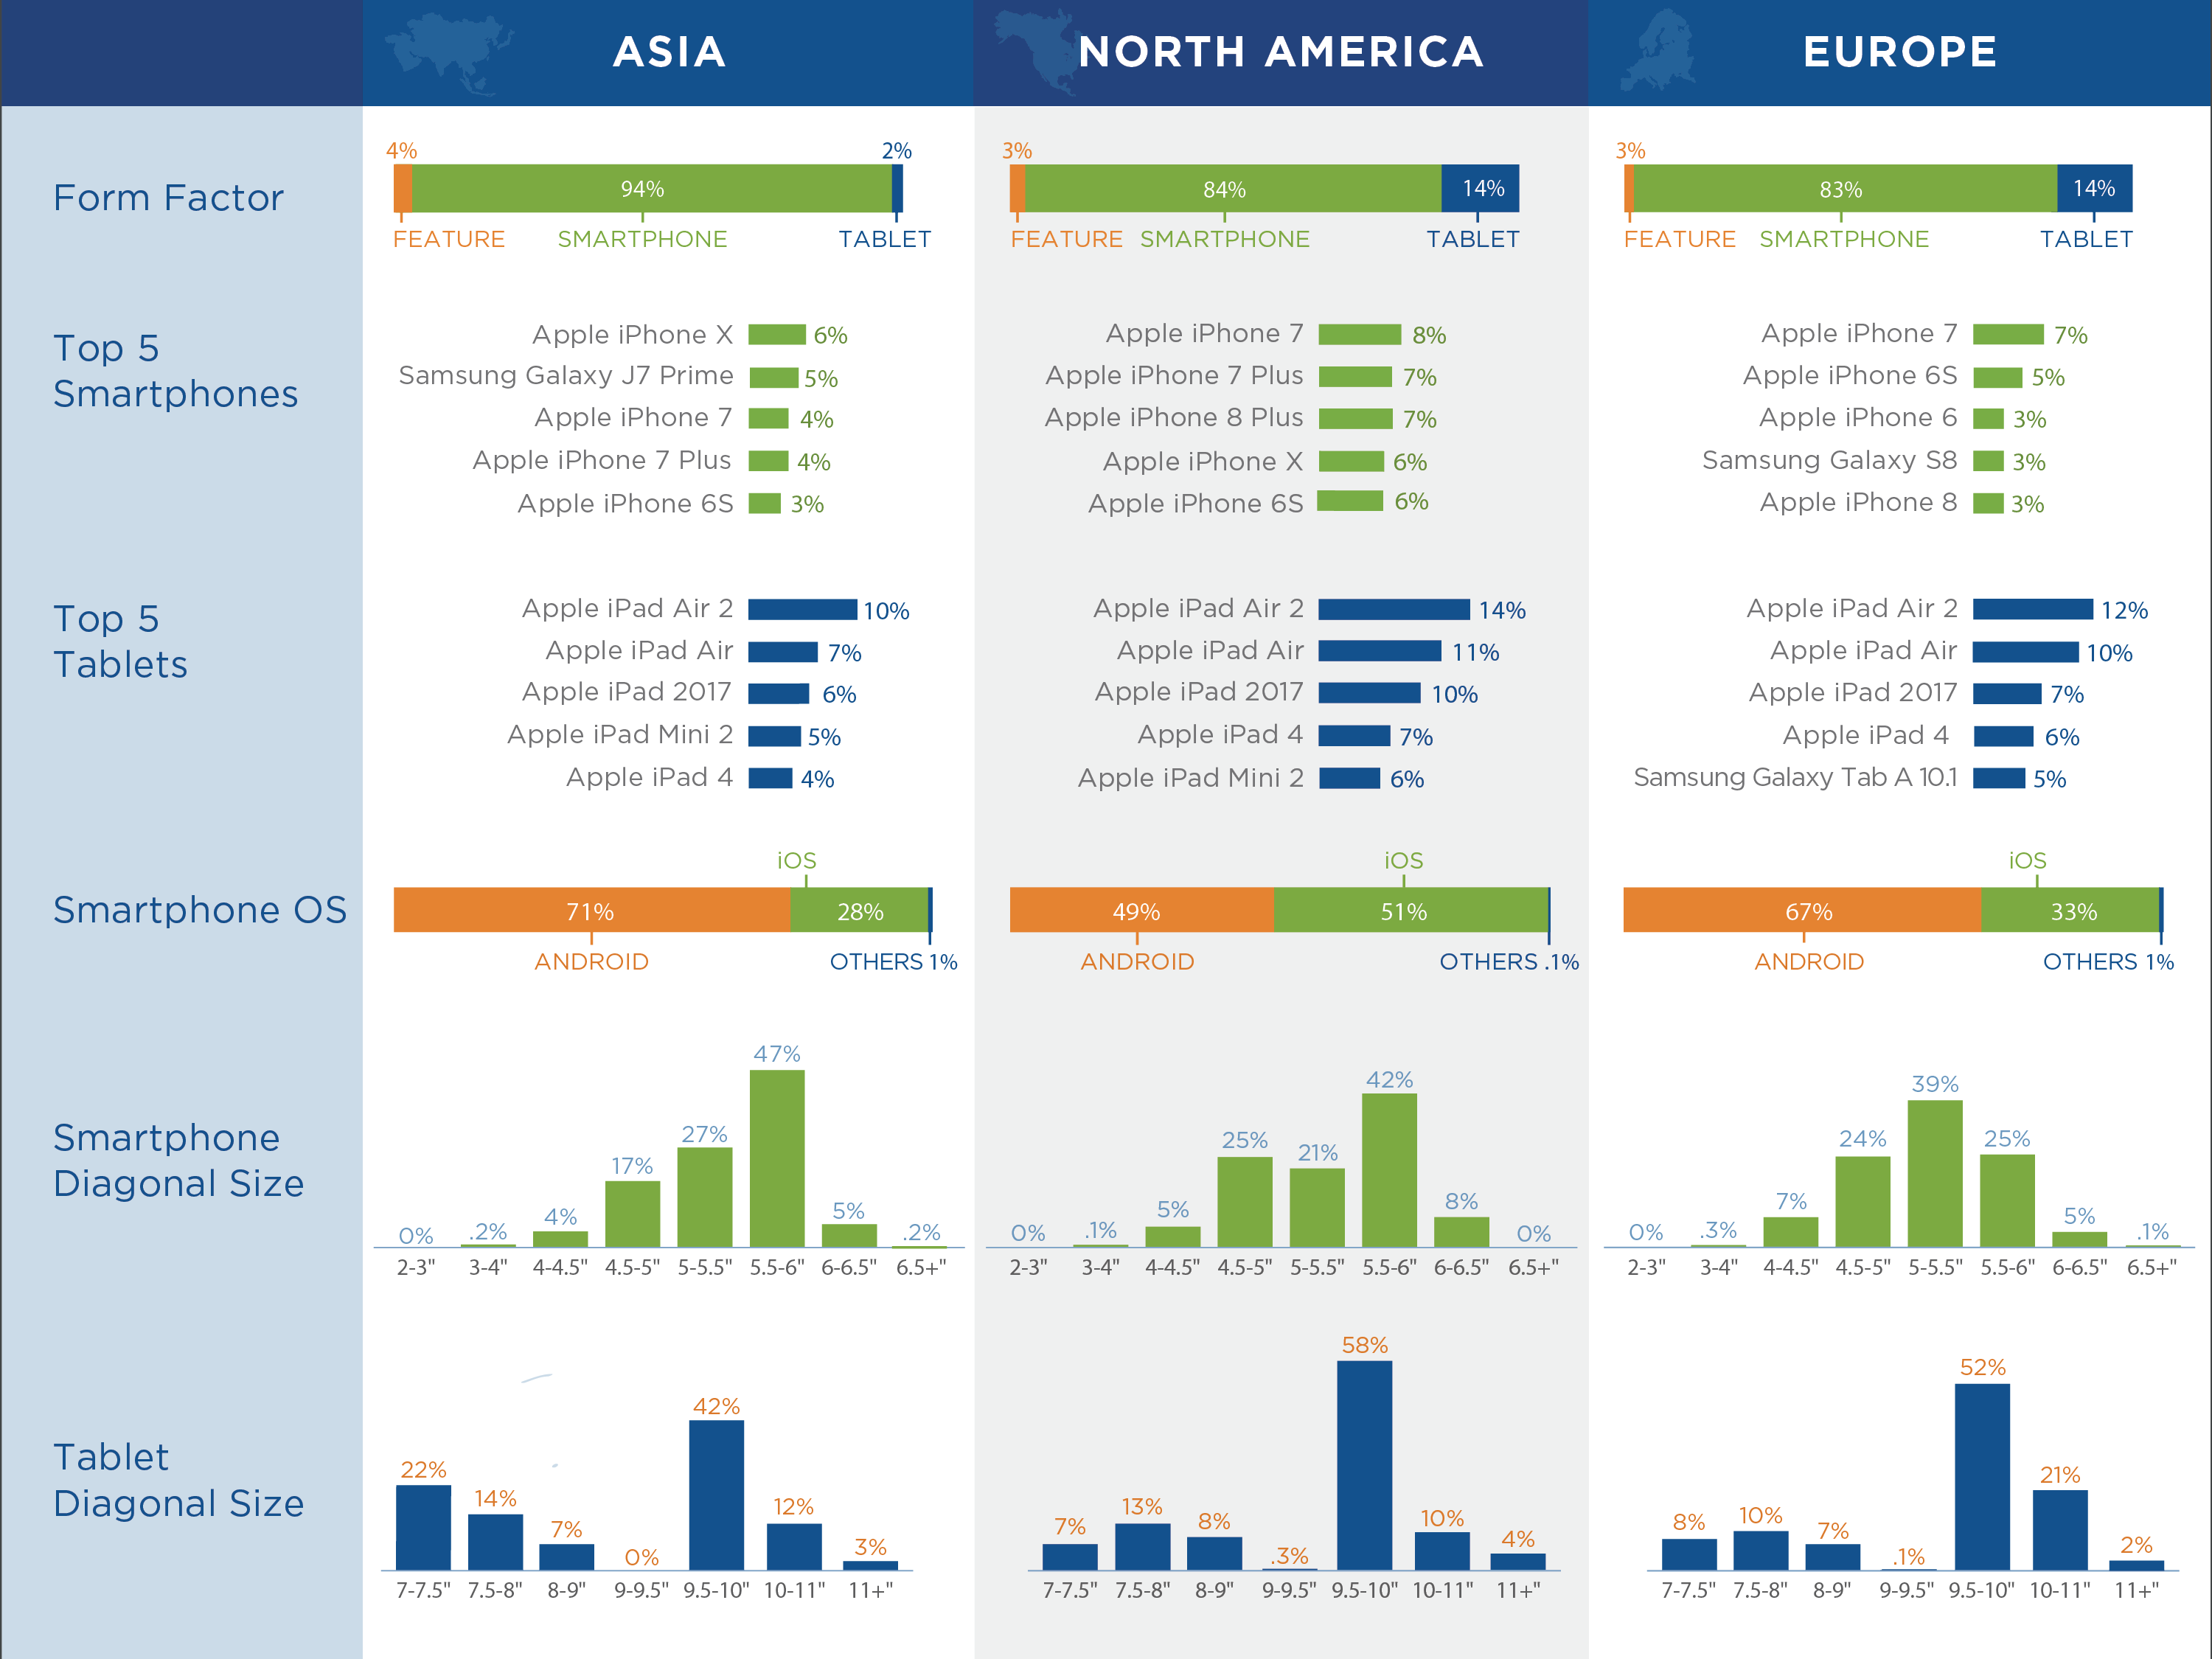Click the 39% smartphone size bar in Europe
This screenshot has height=1659, width=2212.
[1935, 1173]
